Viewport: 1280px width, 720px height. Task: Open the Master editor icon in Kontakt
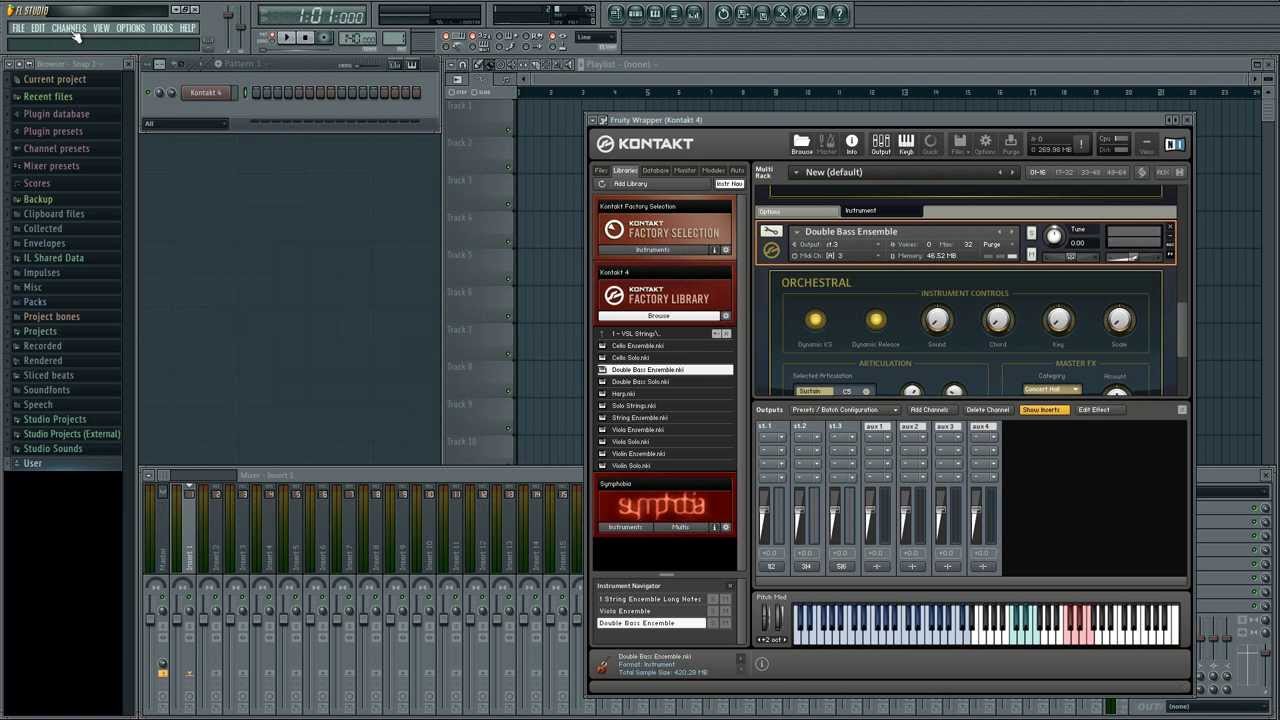[x=827, y=144]
